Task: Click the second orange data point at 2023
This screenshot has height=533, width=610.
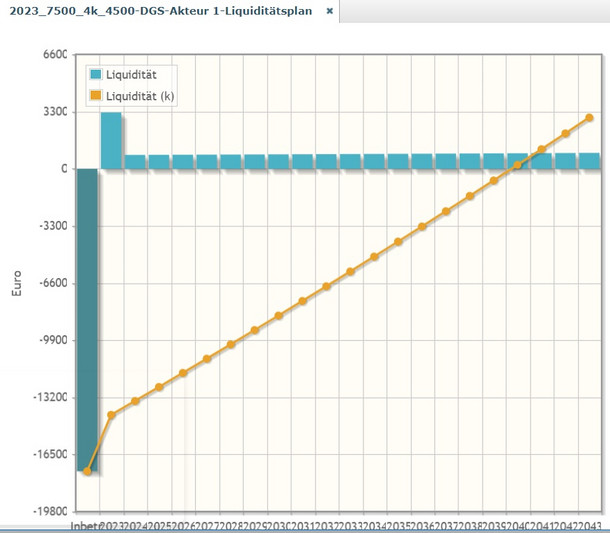Action: [x=112, y=415]
